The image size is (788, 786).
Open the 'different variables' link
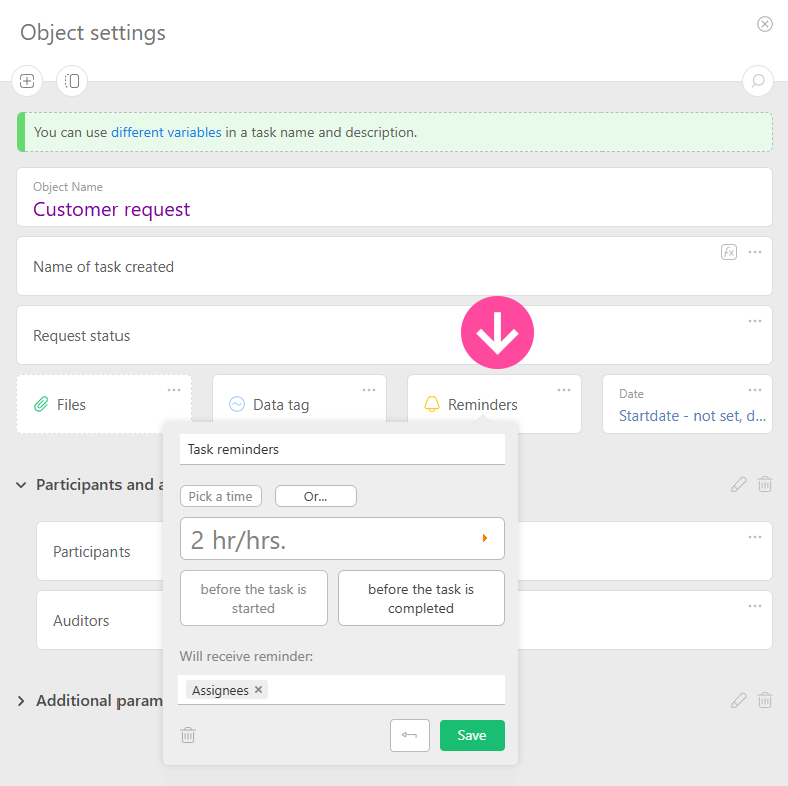coord(166,132)
